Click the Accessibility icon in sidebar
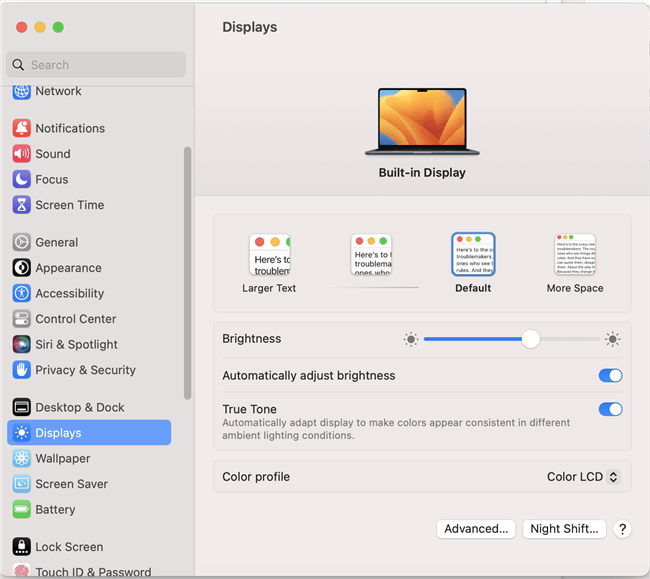650x579 pixels. tap(21, 293)
